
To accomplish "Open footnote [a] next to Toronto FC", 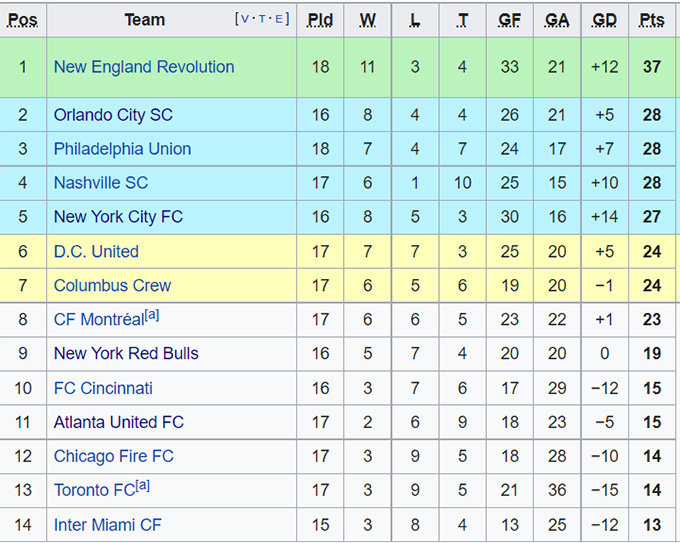I will tap(142, 487).
